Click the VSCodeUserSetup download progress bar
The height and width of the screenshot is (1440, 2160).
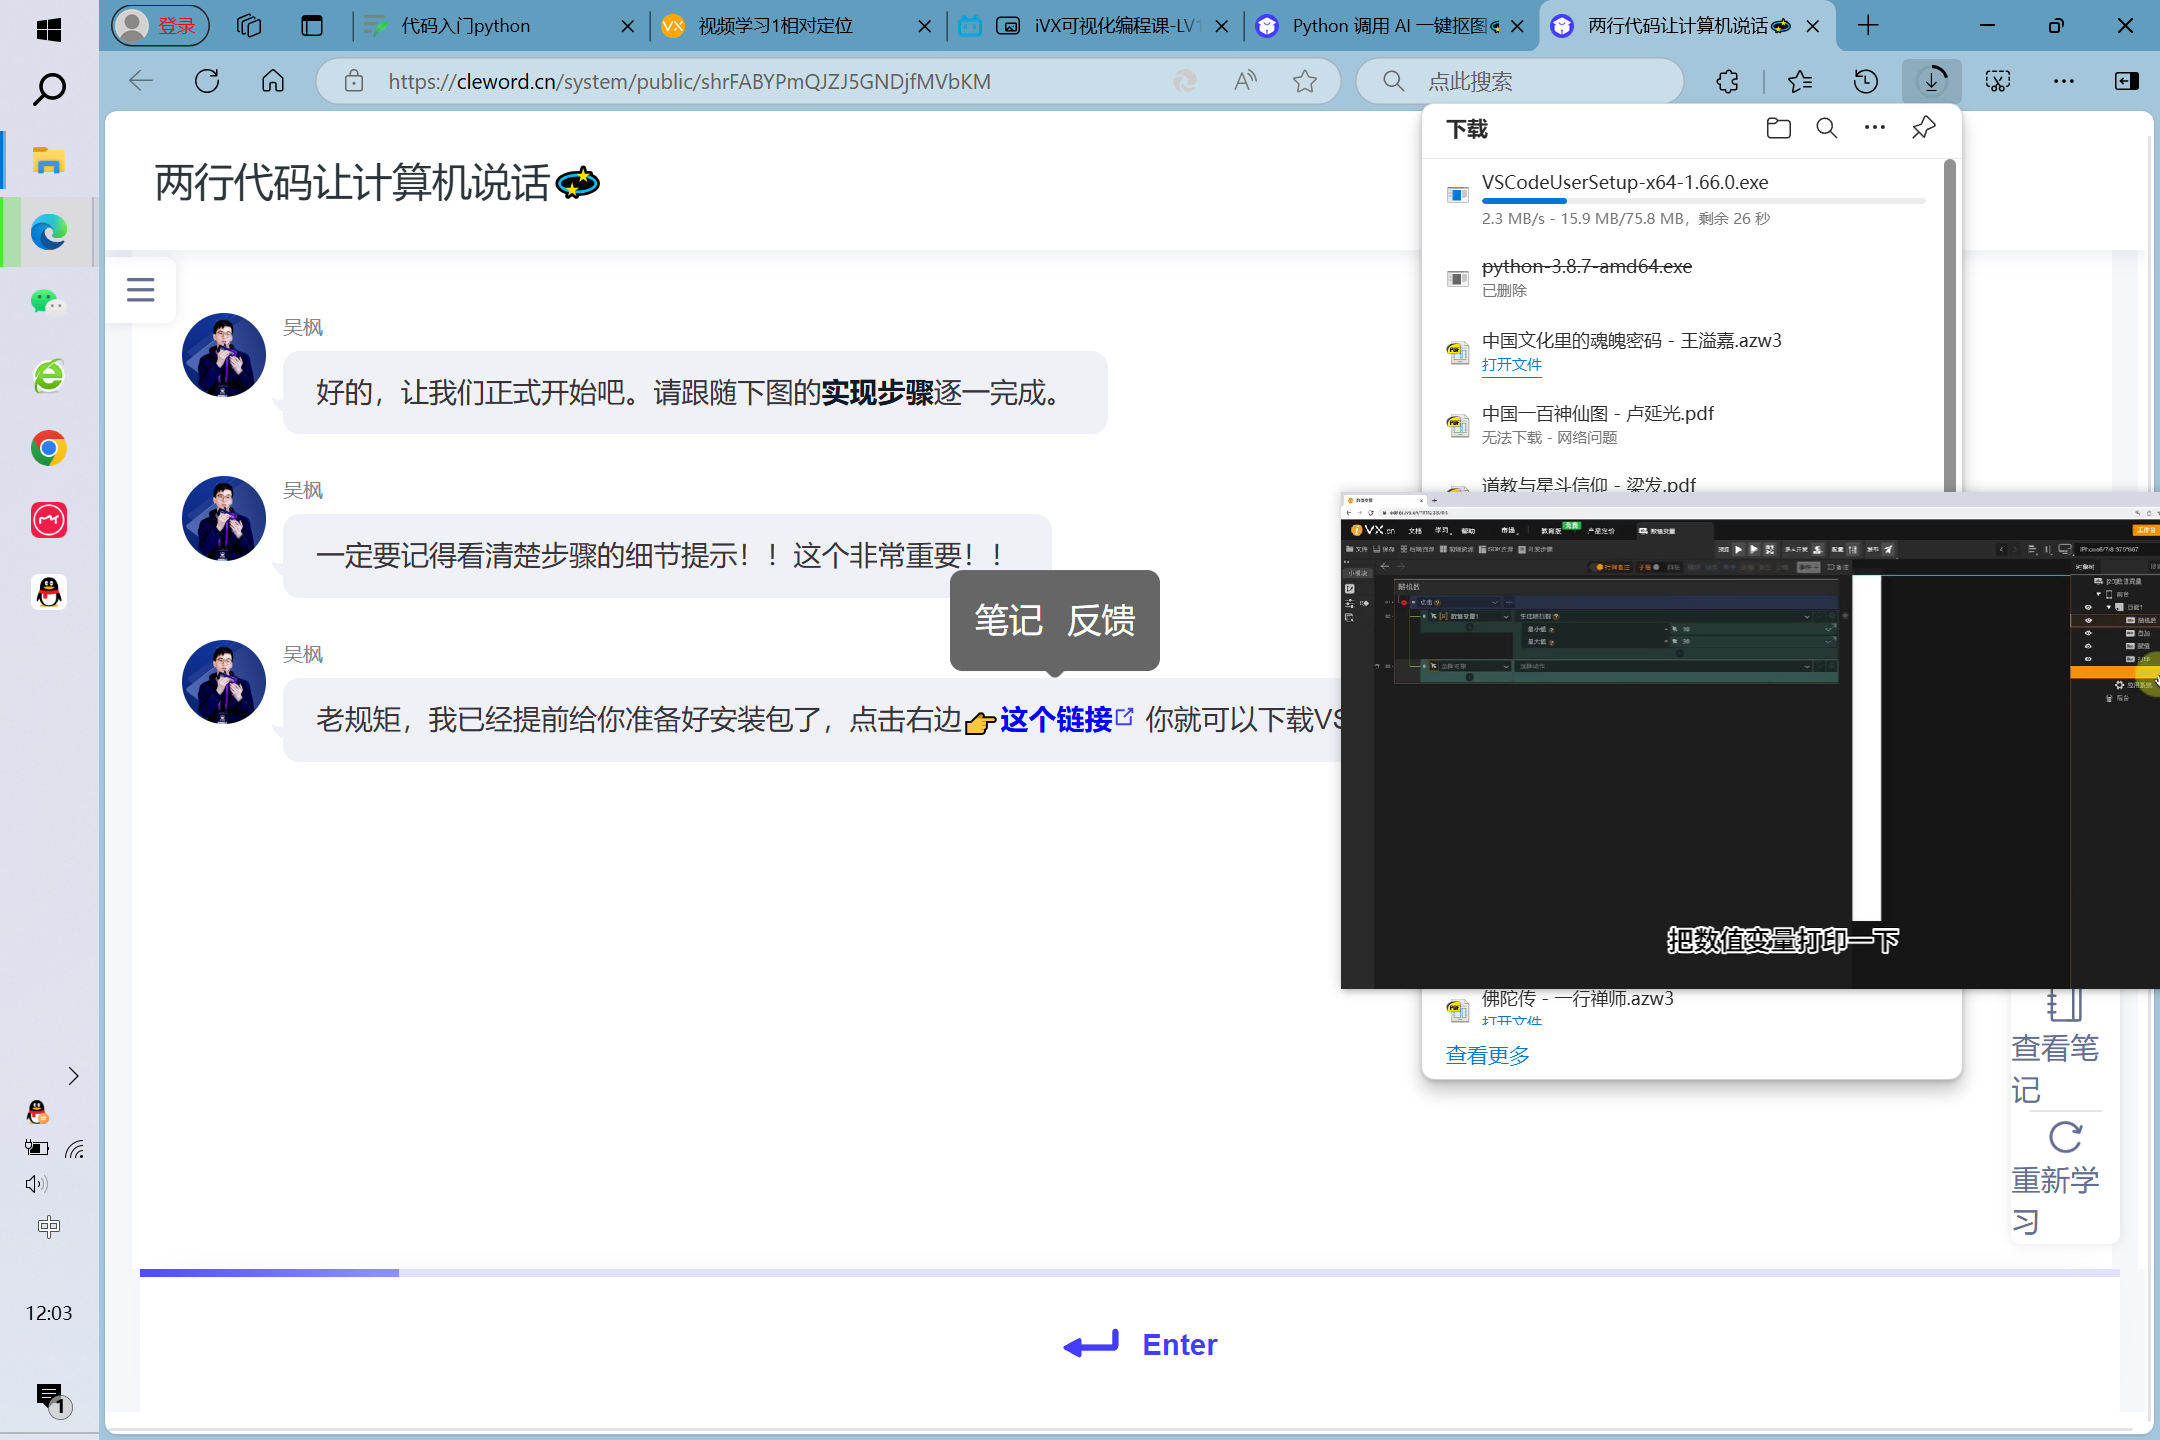point(1703,201)
